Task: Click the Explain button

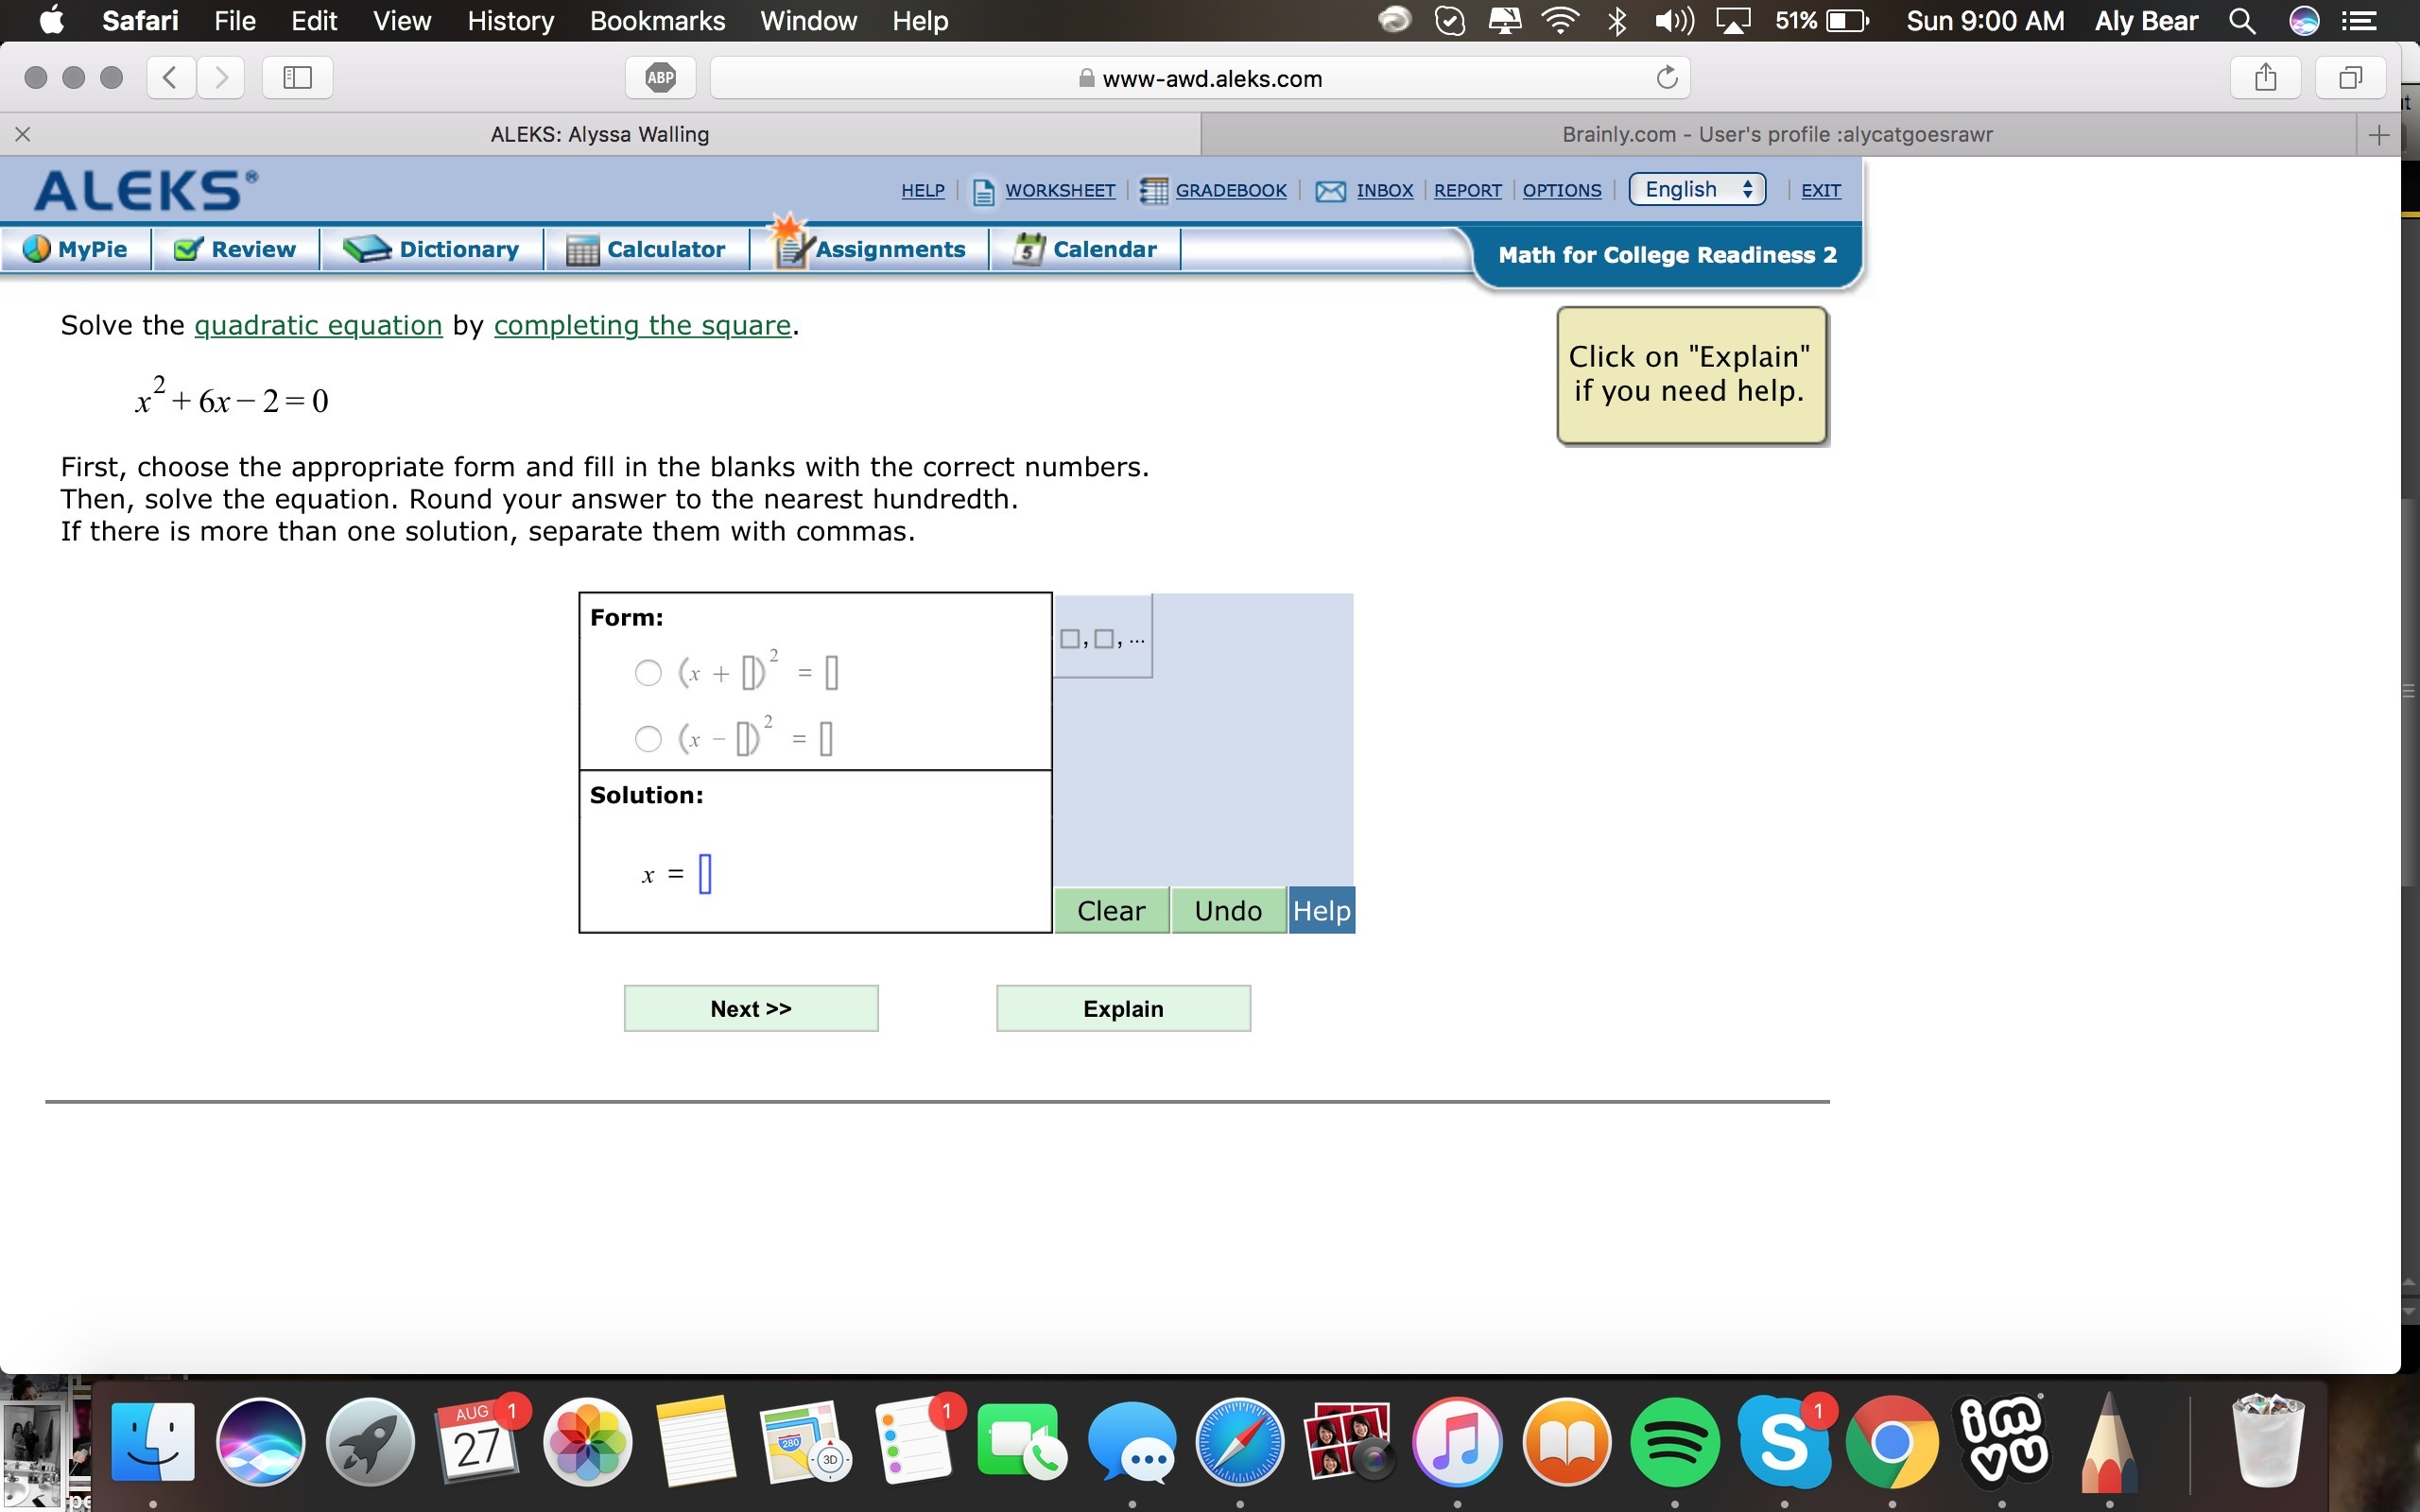Action: [x=1123, y=1008]
